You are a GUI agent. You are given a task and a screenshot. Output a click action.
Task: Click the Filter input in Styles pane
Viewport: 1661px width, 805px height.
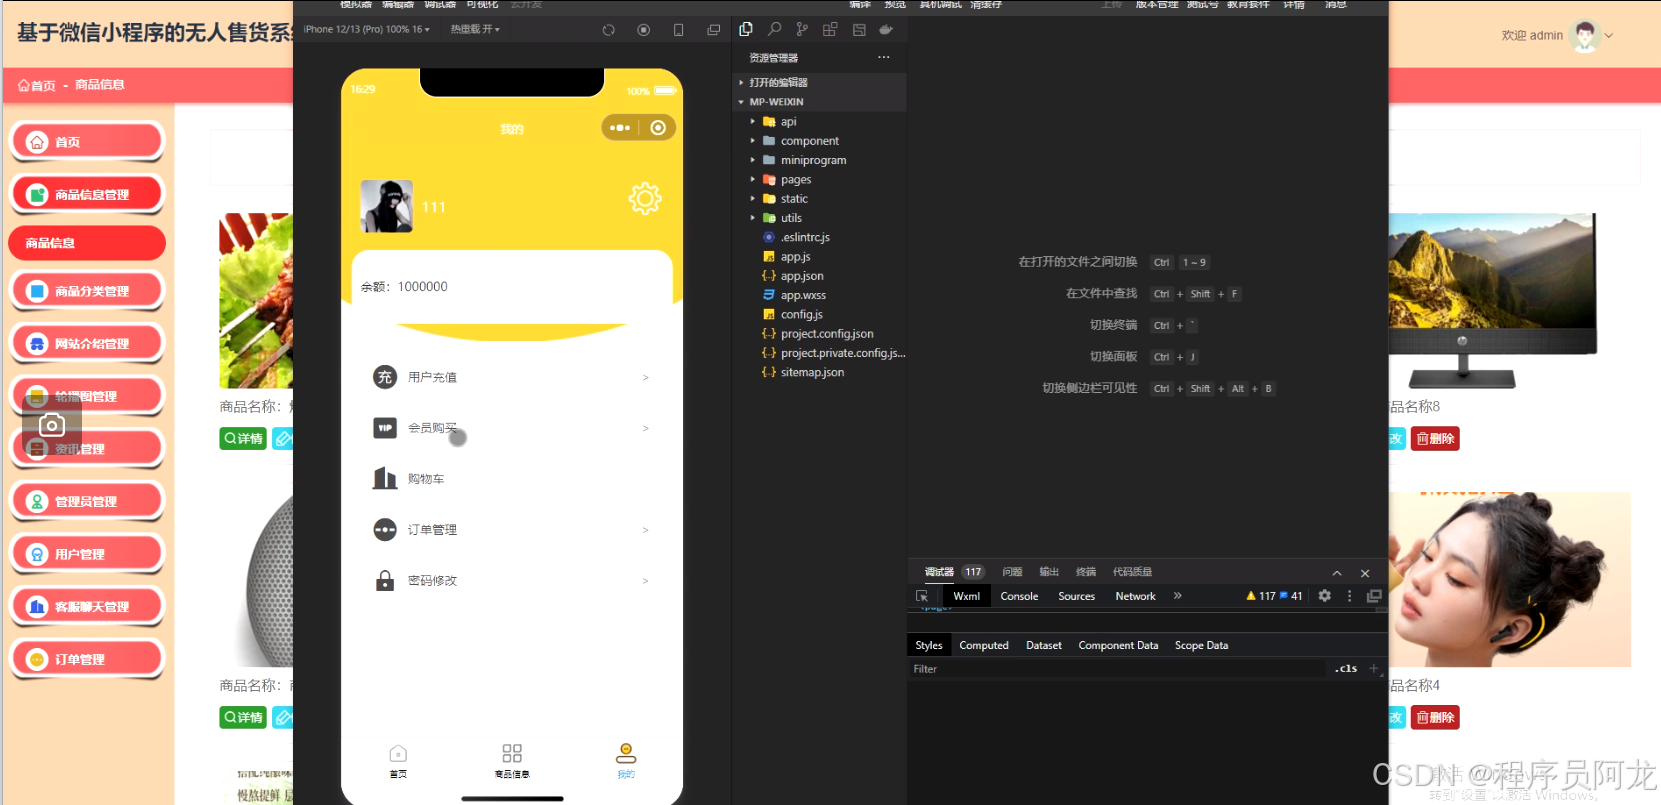(1118, 669)
